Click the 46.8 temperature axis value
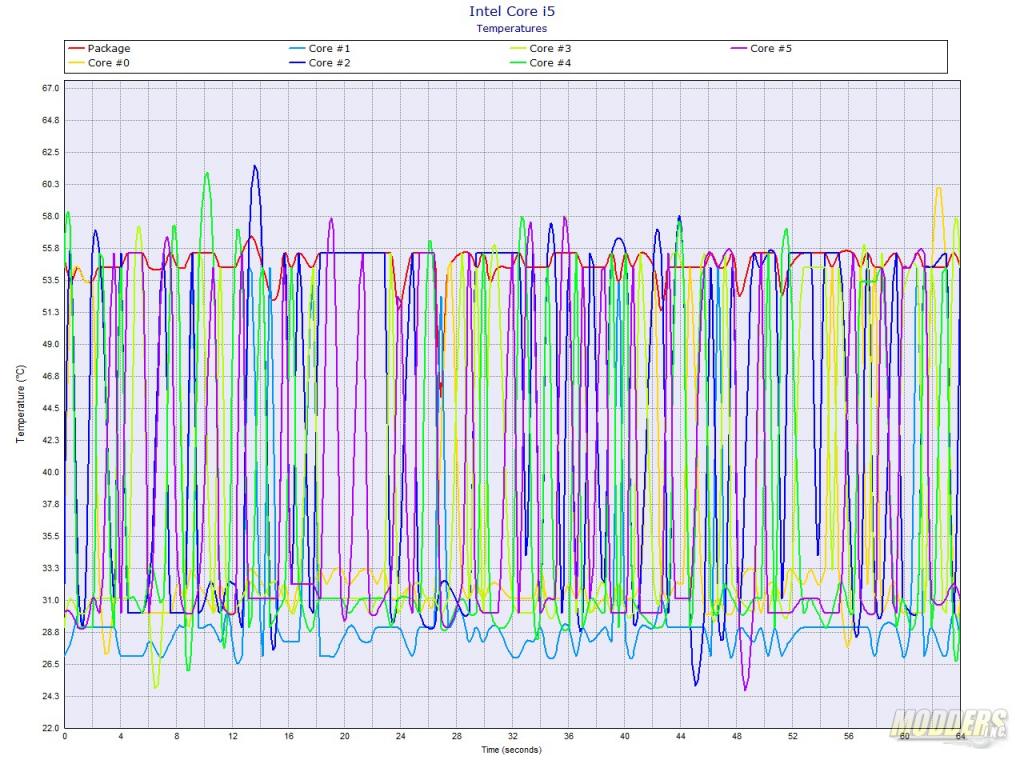This screenshot has width=1024, height=768. click(50, 376)
